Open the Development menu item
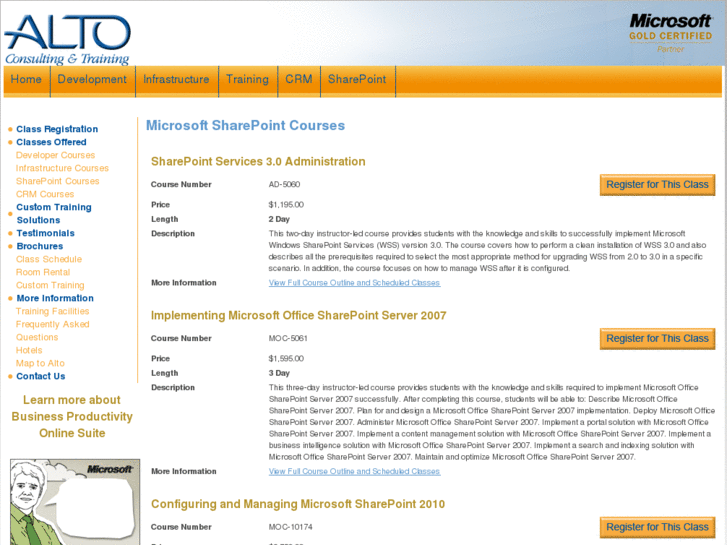 92,80
